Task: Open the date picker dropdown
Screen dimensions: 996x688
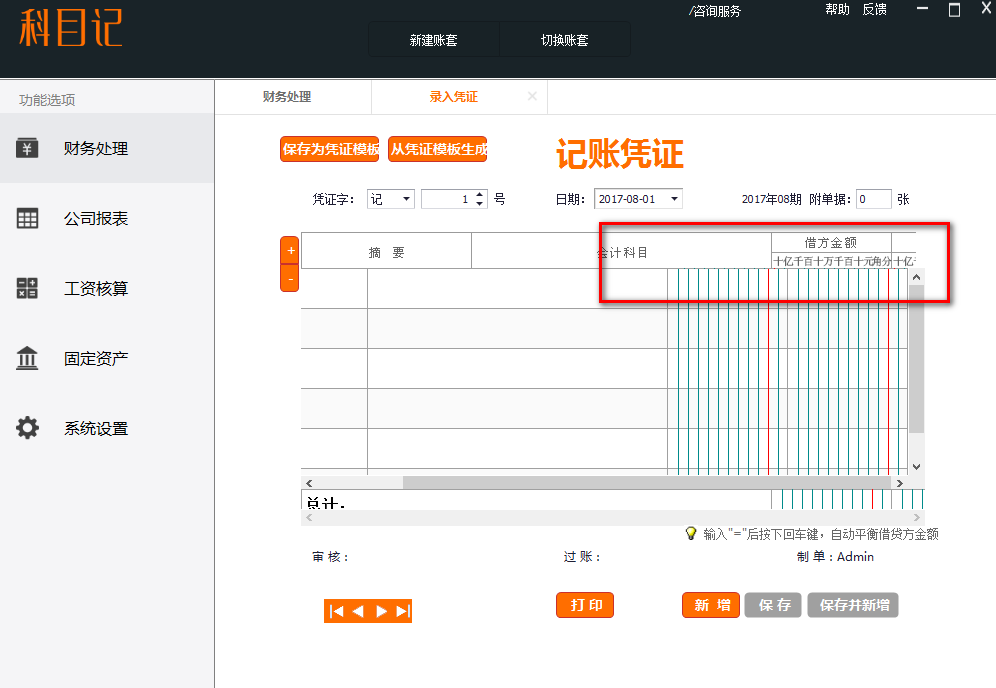Action: tap(673, 199)
